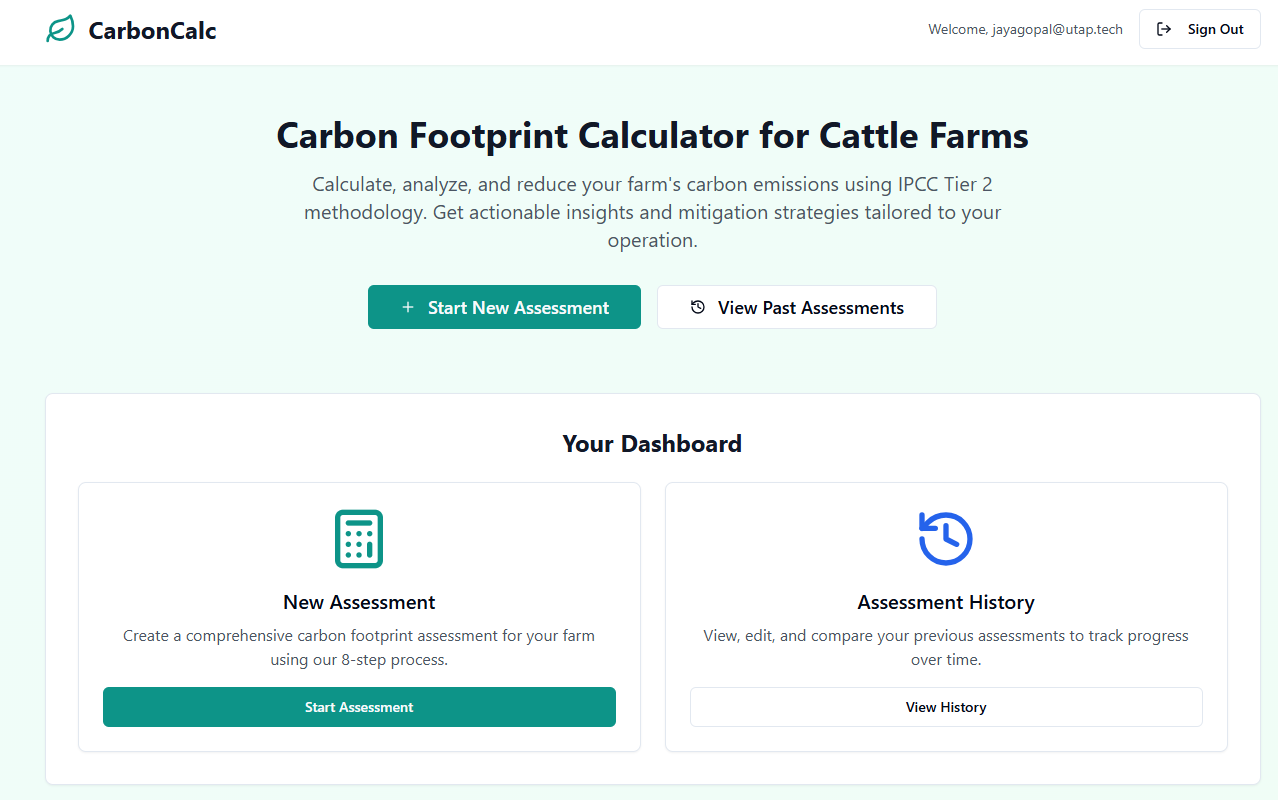Viewport: 1278px width, 800px height.
Task: Click the CarbonCalc leaf logo icon
Action: tap(60, 30)
